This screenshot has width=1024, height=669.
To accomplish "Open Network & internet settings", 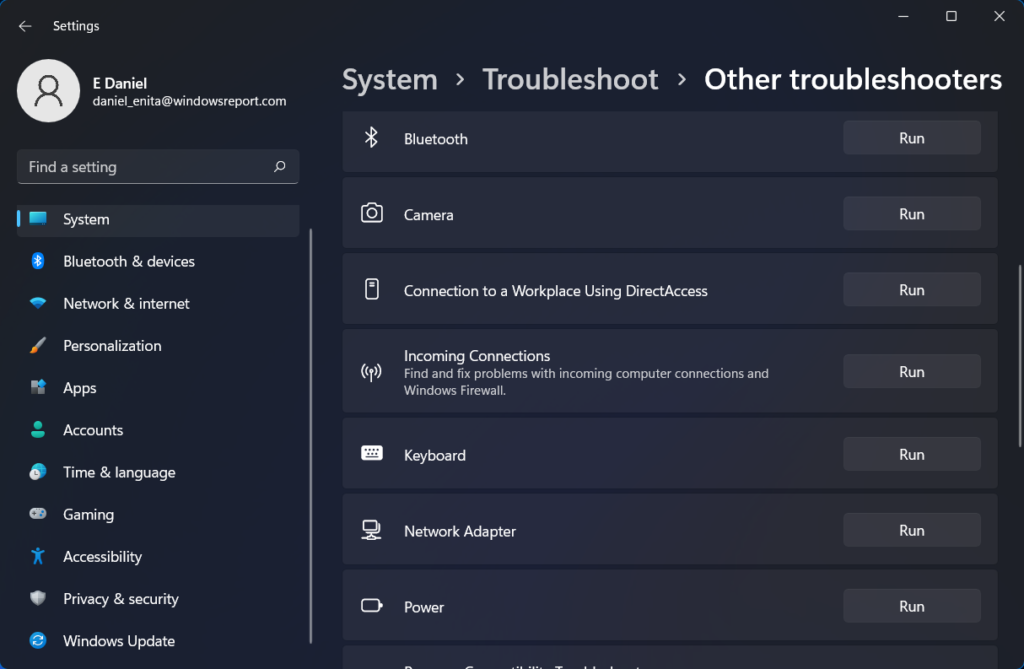I will (x=158, y=303).
